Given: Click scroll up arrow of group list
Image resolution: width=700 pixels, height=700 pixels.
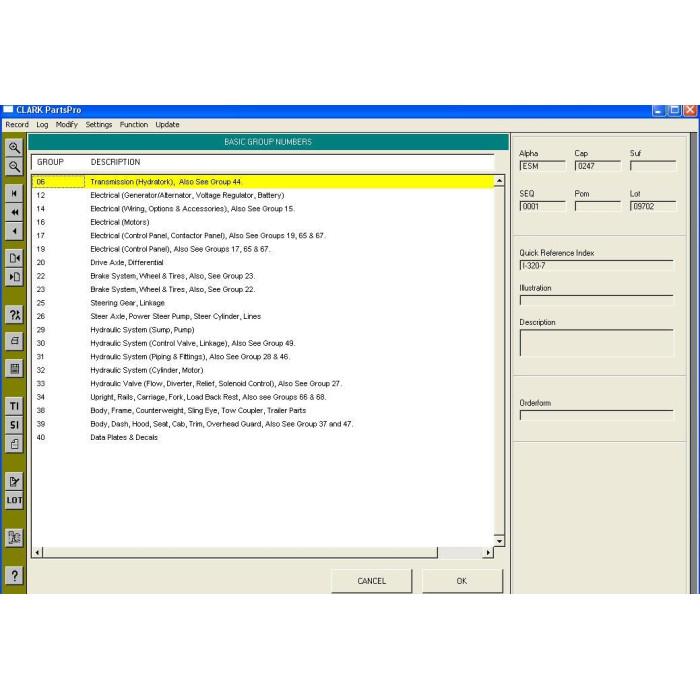Looking at the screenshot, I should pyautogui.click(x=499, y=181).
